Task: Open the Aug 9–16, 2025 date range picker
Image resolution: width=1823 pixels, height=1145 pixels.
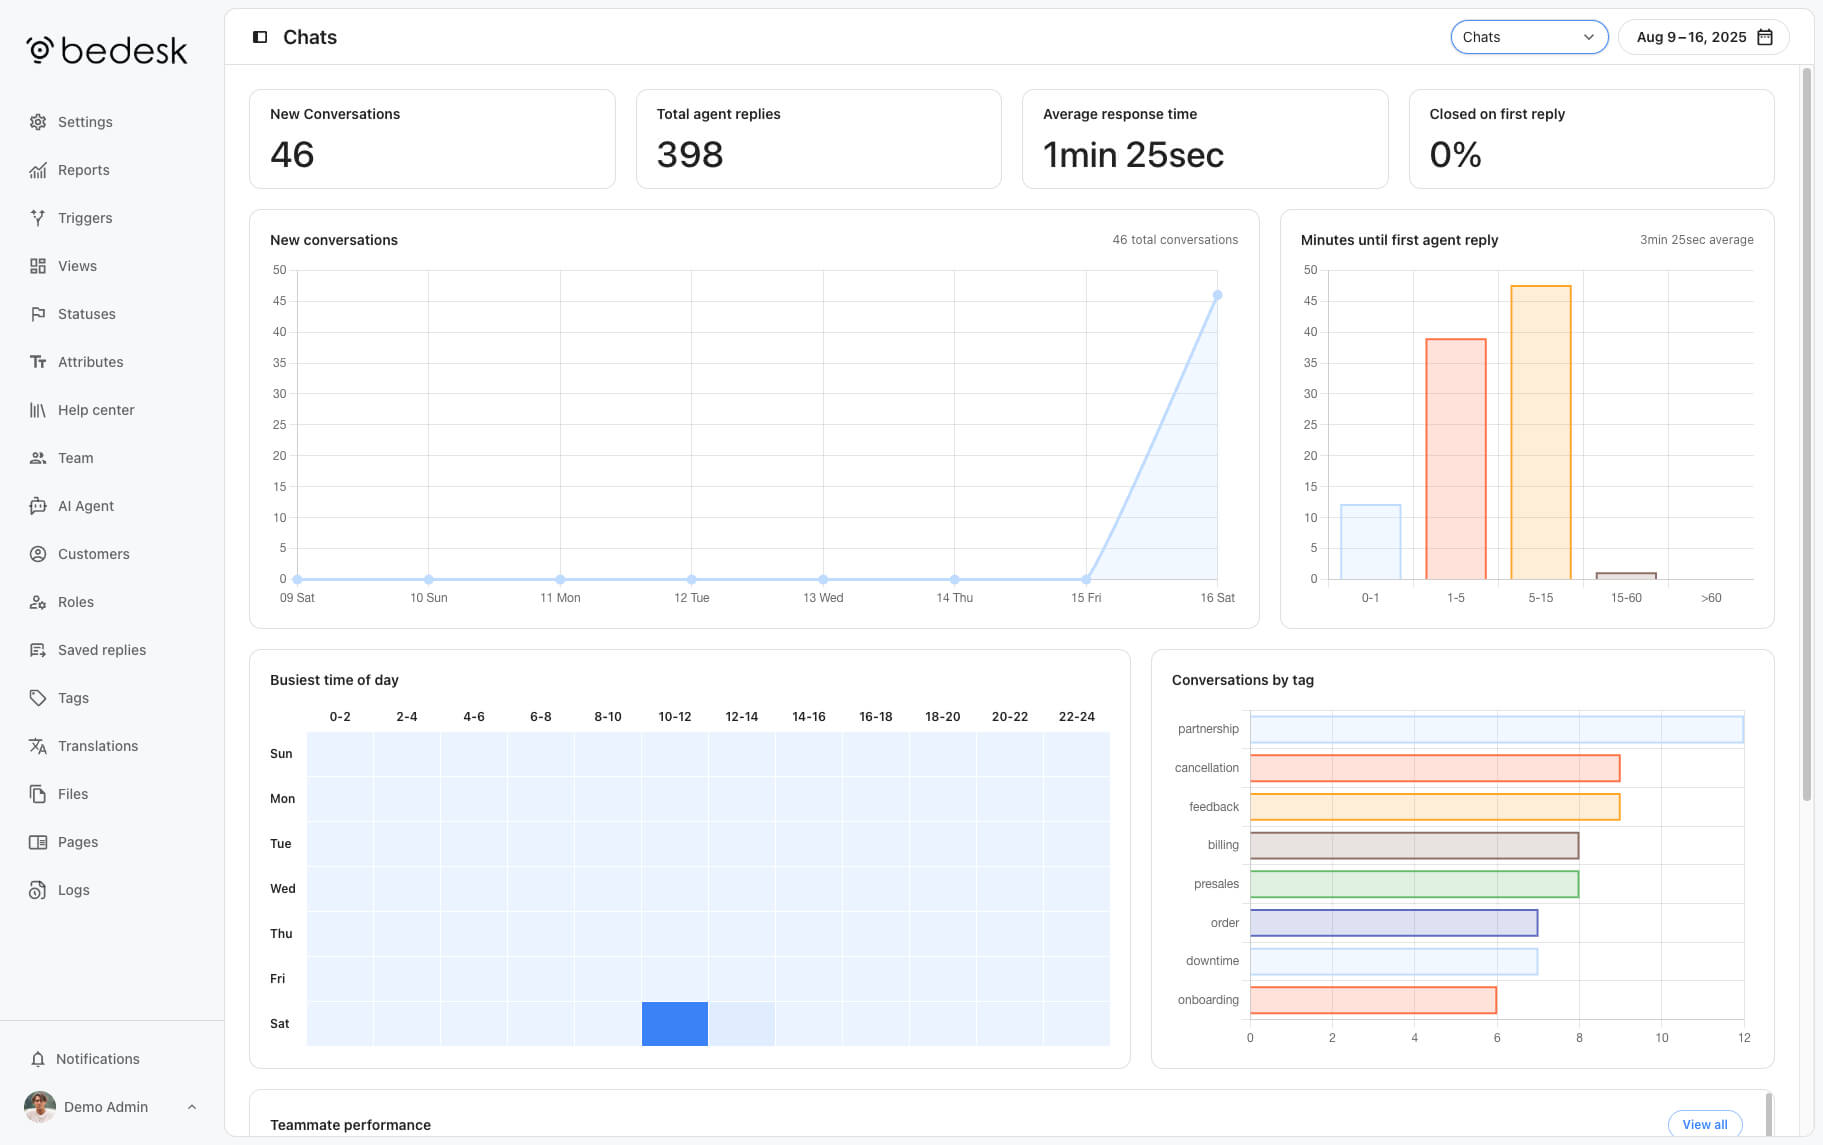Action: click(x=1703, y=37)
